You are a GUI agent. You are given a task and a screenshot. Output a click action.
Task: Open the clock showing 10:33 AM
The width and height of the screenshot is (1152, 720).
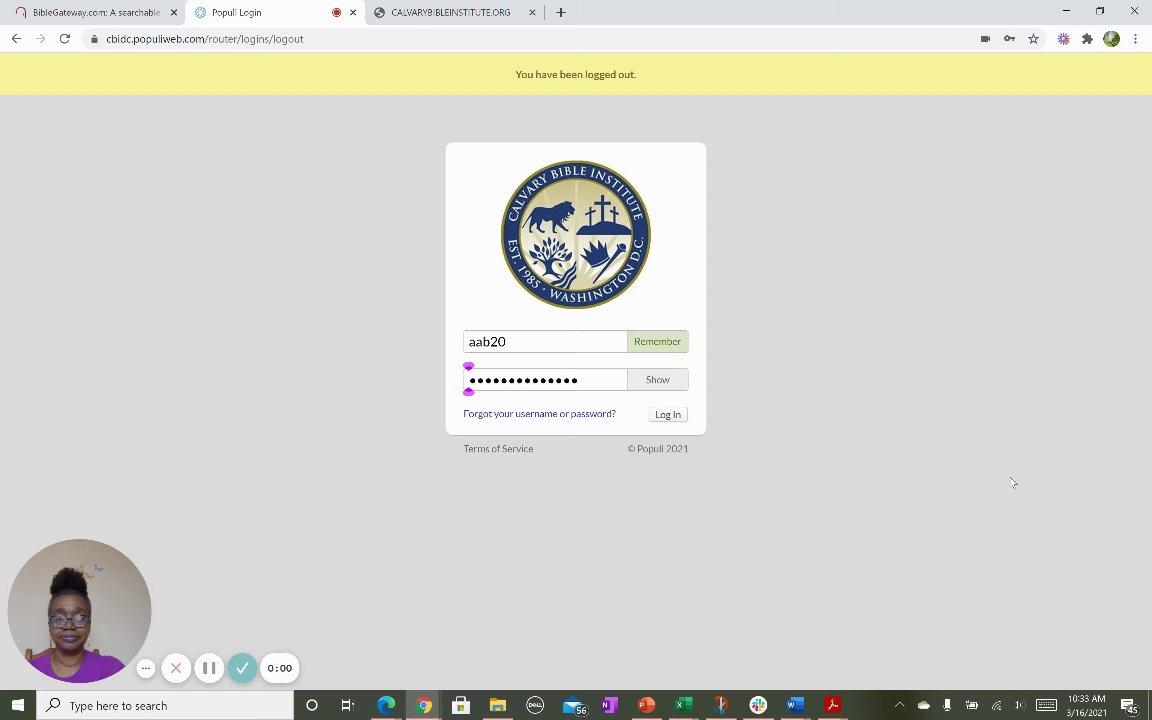(x=1087, y=705)
